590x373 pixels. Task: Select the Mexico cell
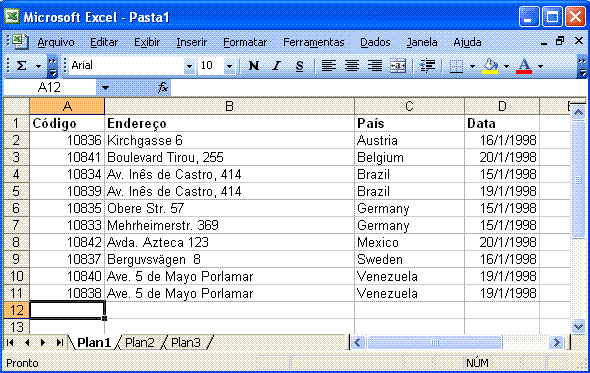click(x=409, y=242)
